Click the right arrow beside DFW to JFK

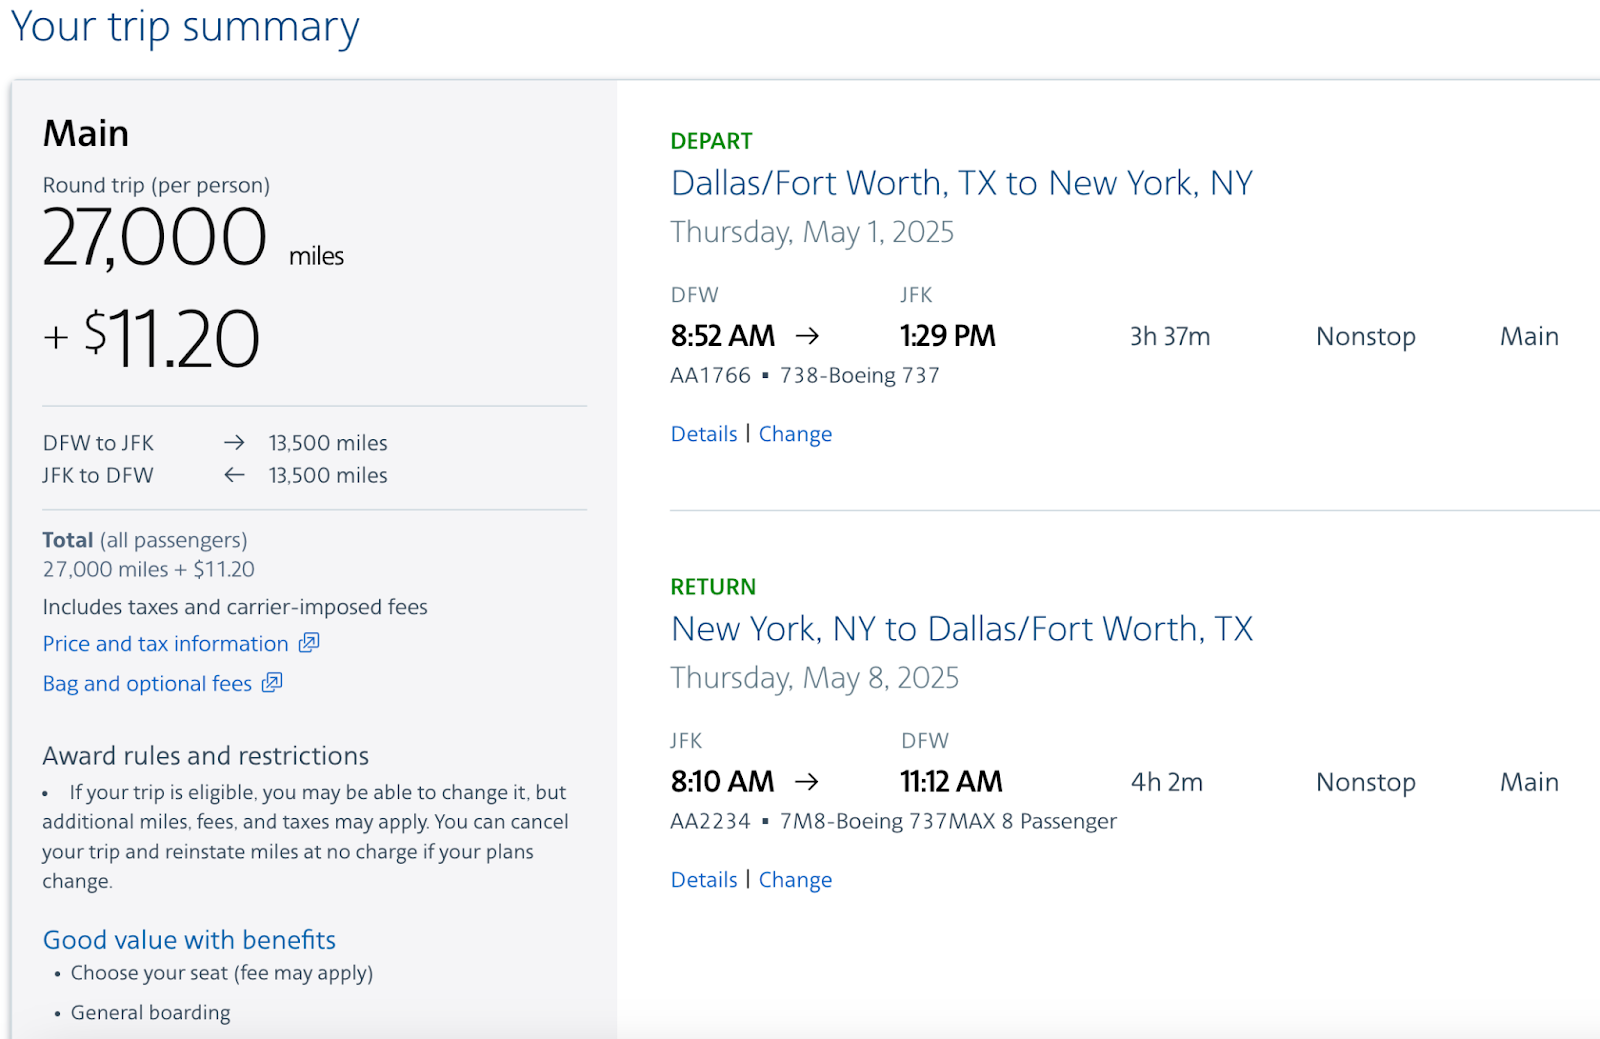[x=234, y=443]
